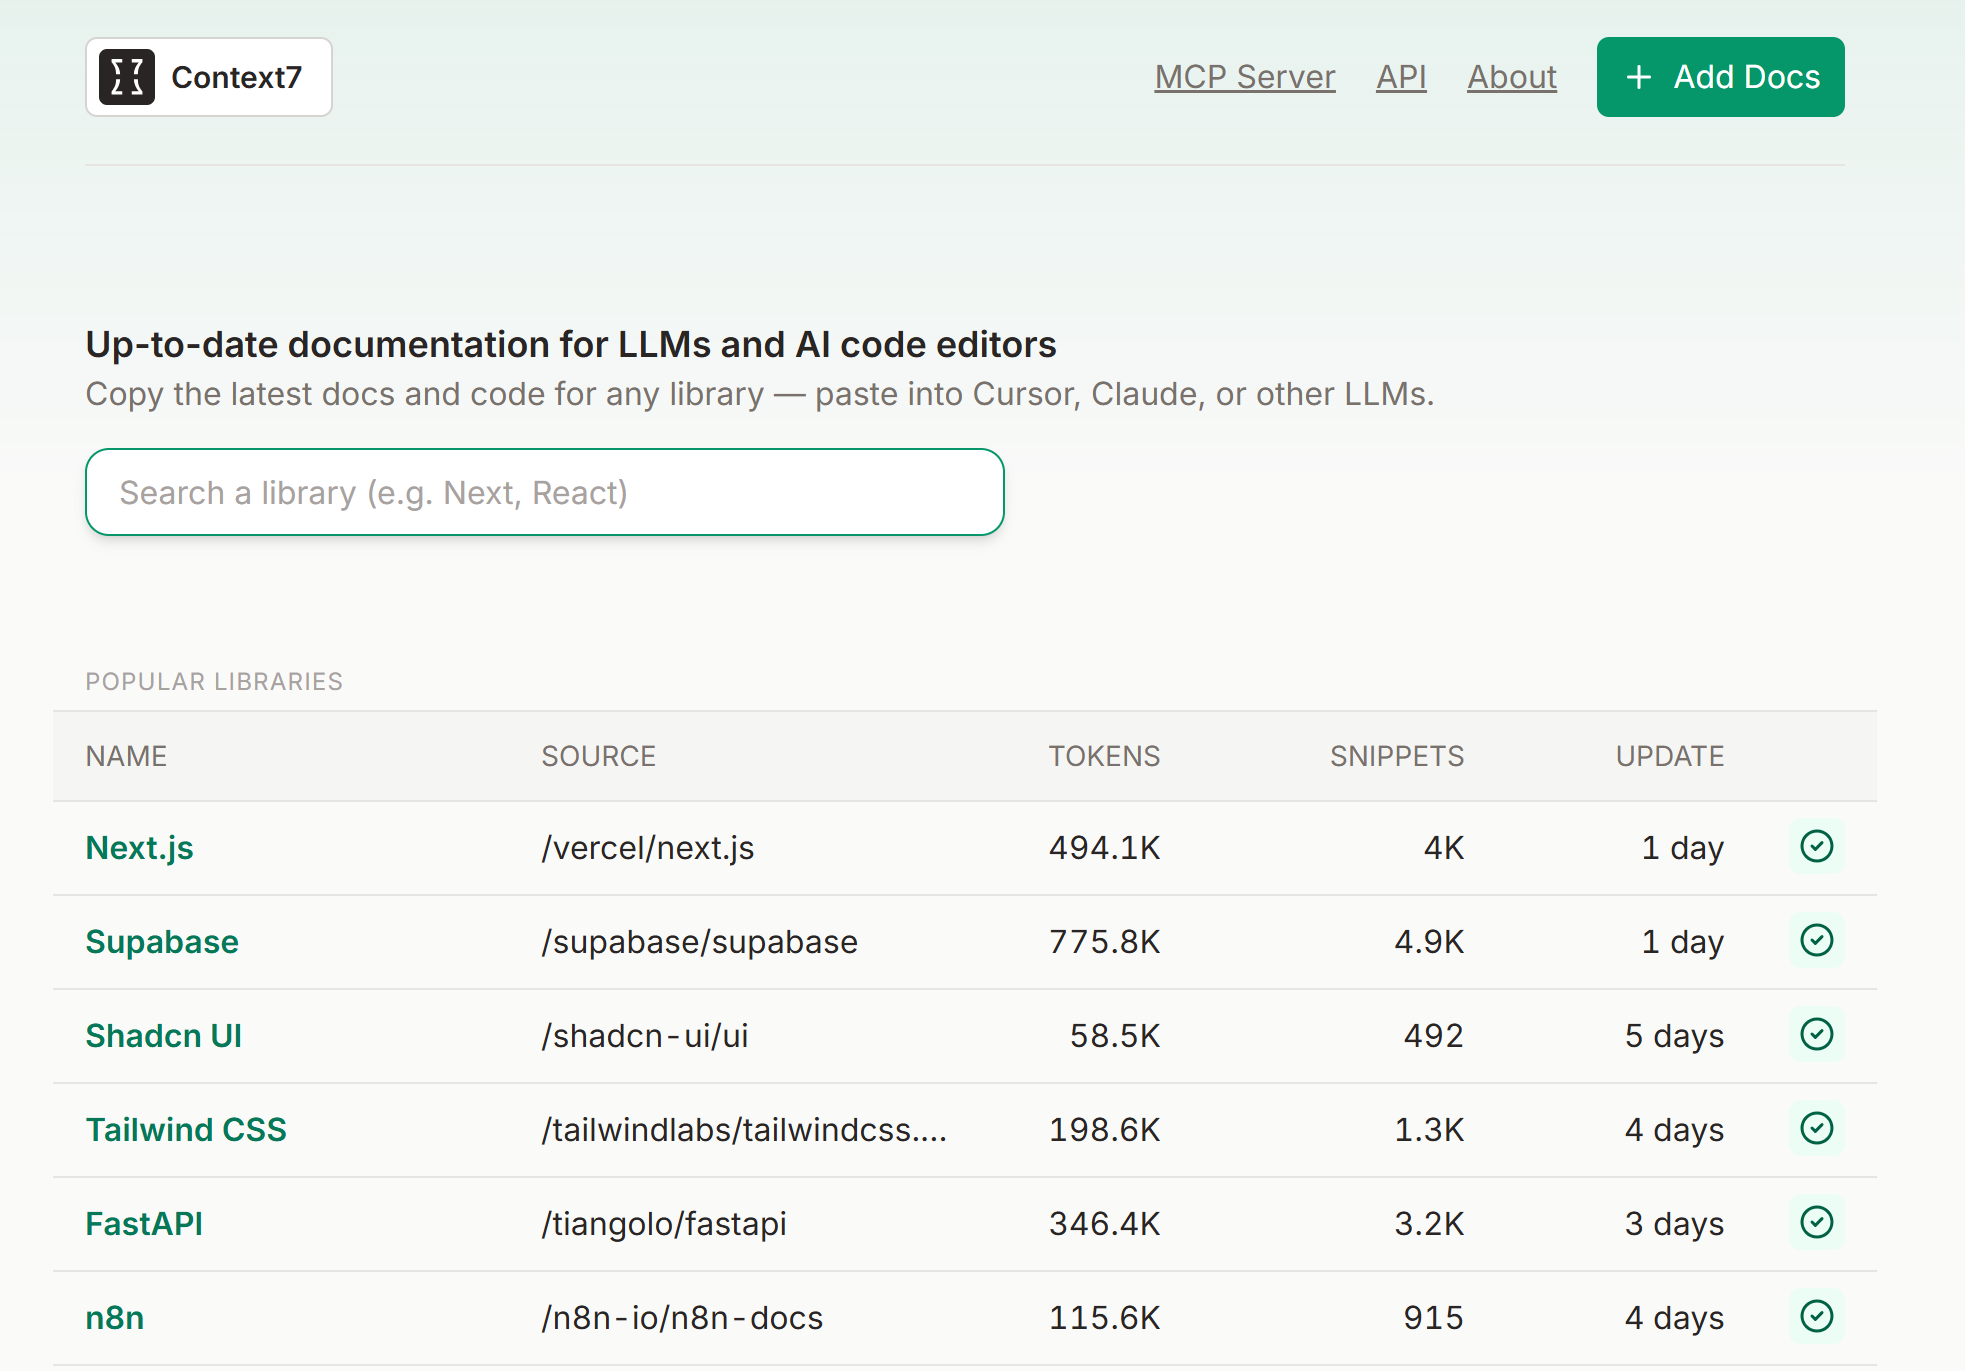
Task: Open the API link
Action: (1401, 77)
